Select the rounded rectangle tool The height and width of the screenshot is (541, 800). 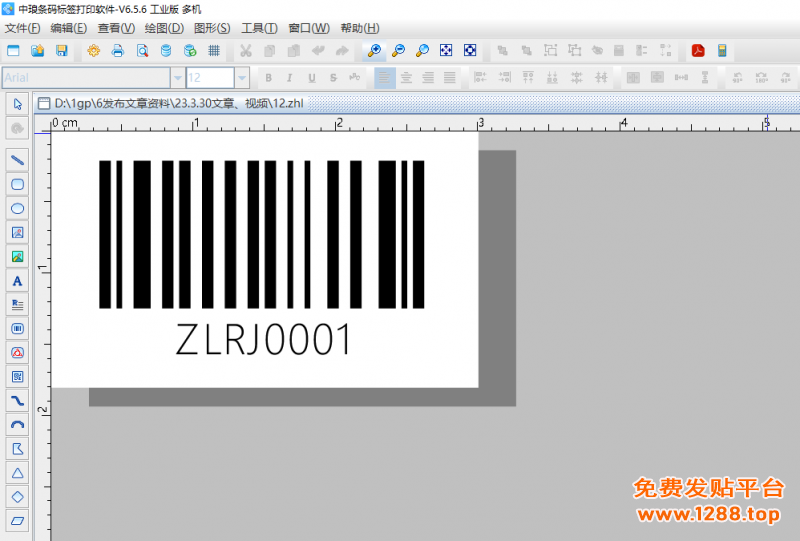click(x=17, y=184)
